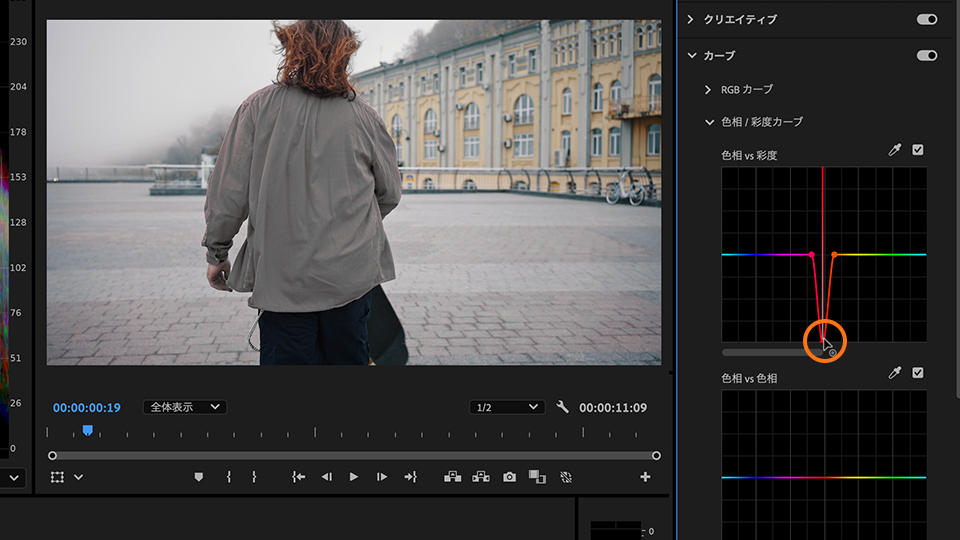Uncheck the 色相 vs 色相 checkbox

click(918, 373)
